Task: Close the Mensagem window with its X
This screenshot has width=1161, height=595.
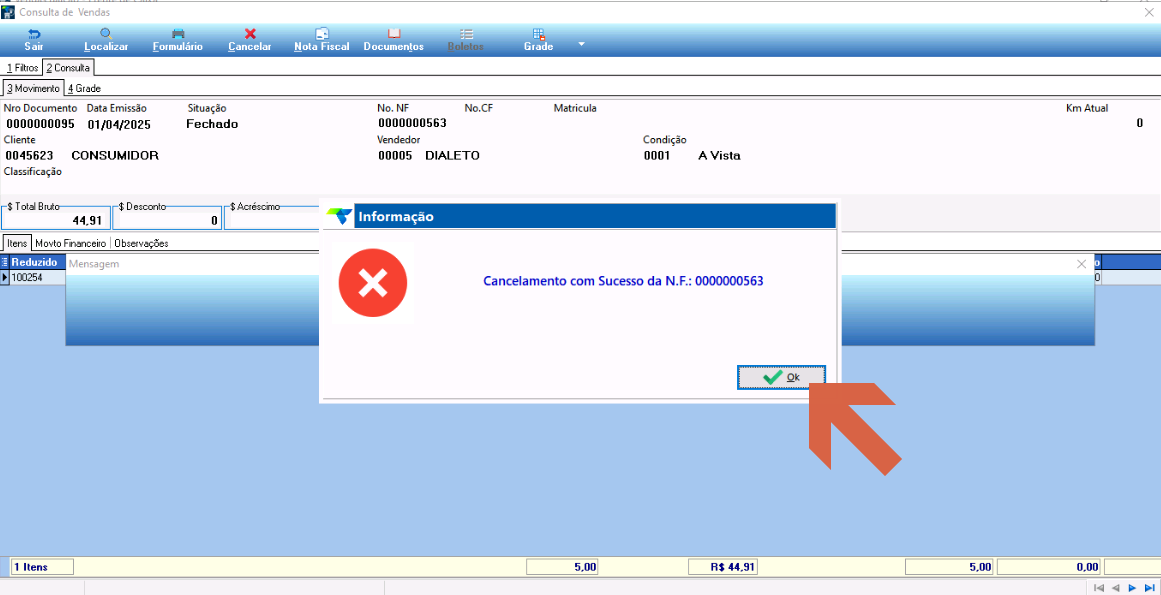Action: pyautogui.click(x=1082, y=263)
